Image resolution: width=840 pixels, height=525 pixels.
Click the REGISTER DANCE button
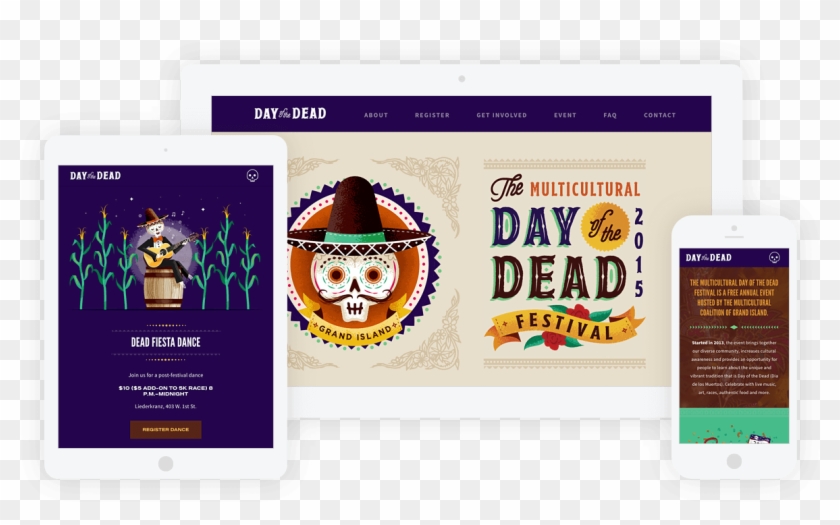(x=166, y=430)
